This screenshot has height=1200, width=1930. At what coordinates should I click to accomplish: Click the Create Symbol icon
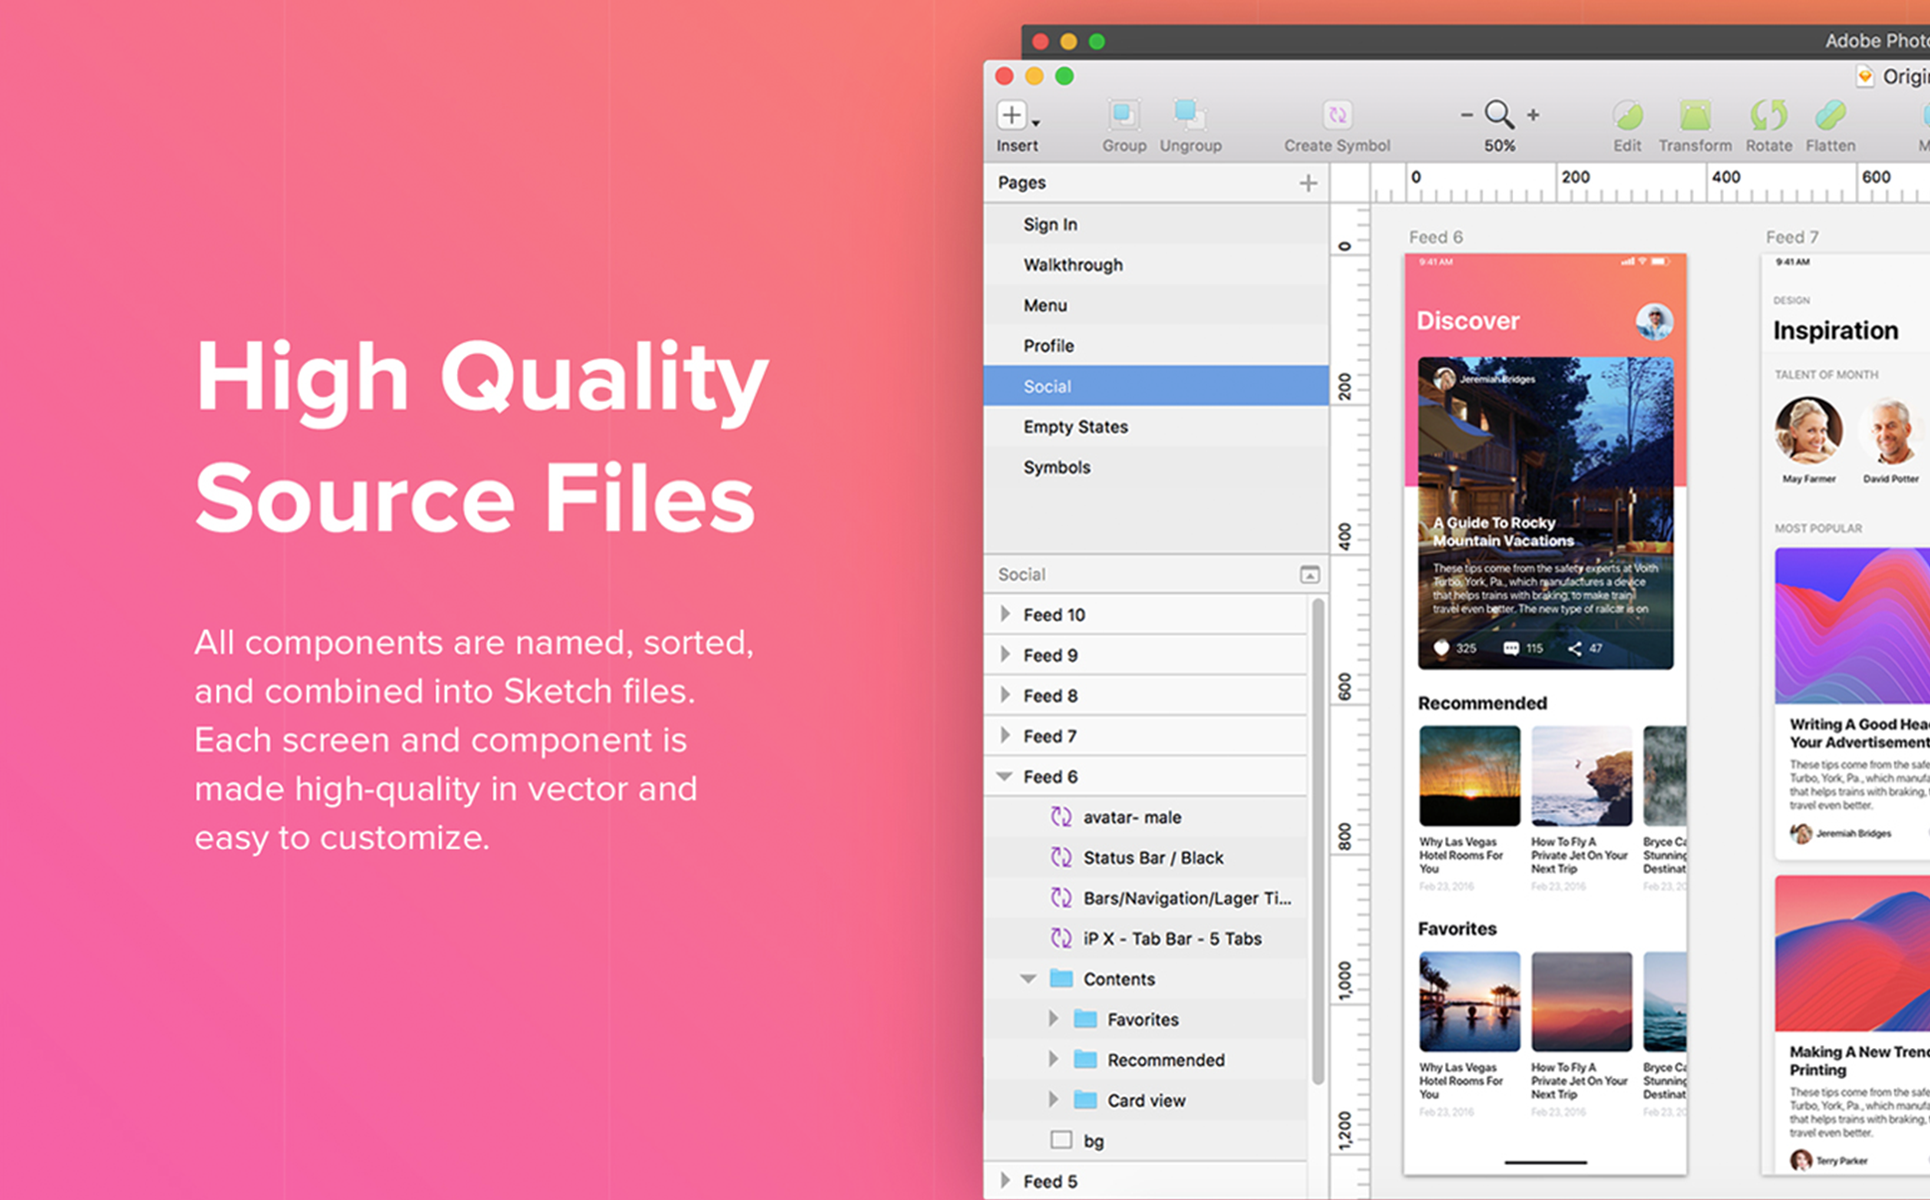pos(1337,116)
